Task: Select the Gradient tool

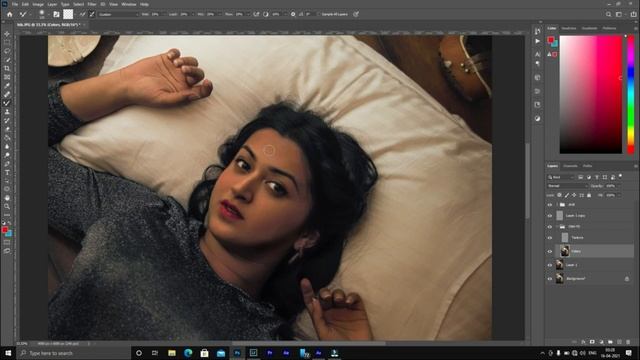Action: (7, 138)
